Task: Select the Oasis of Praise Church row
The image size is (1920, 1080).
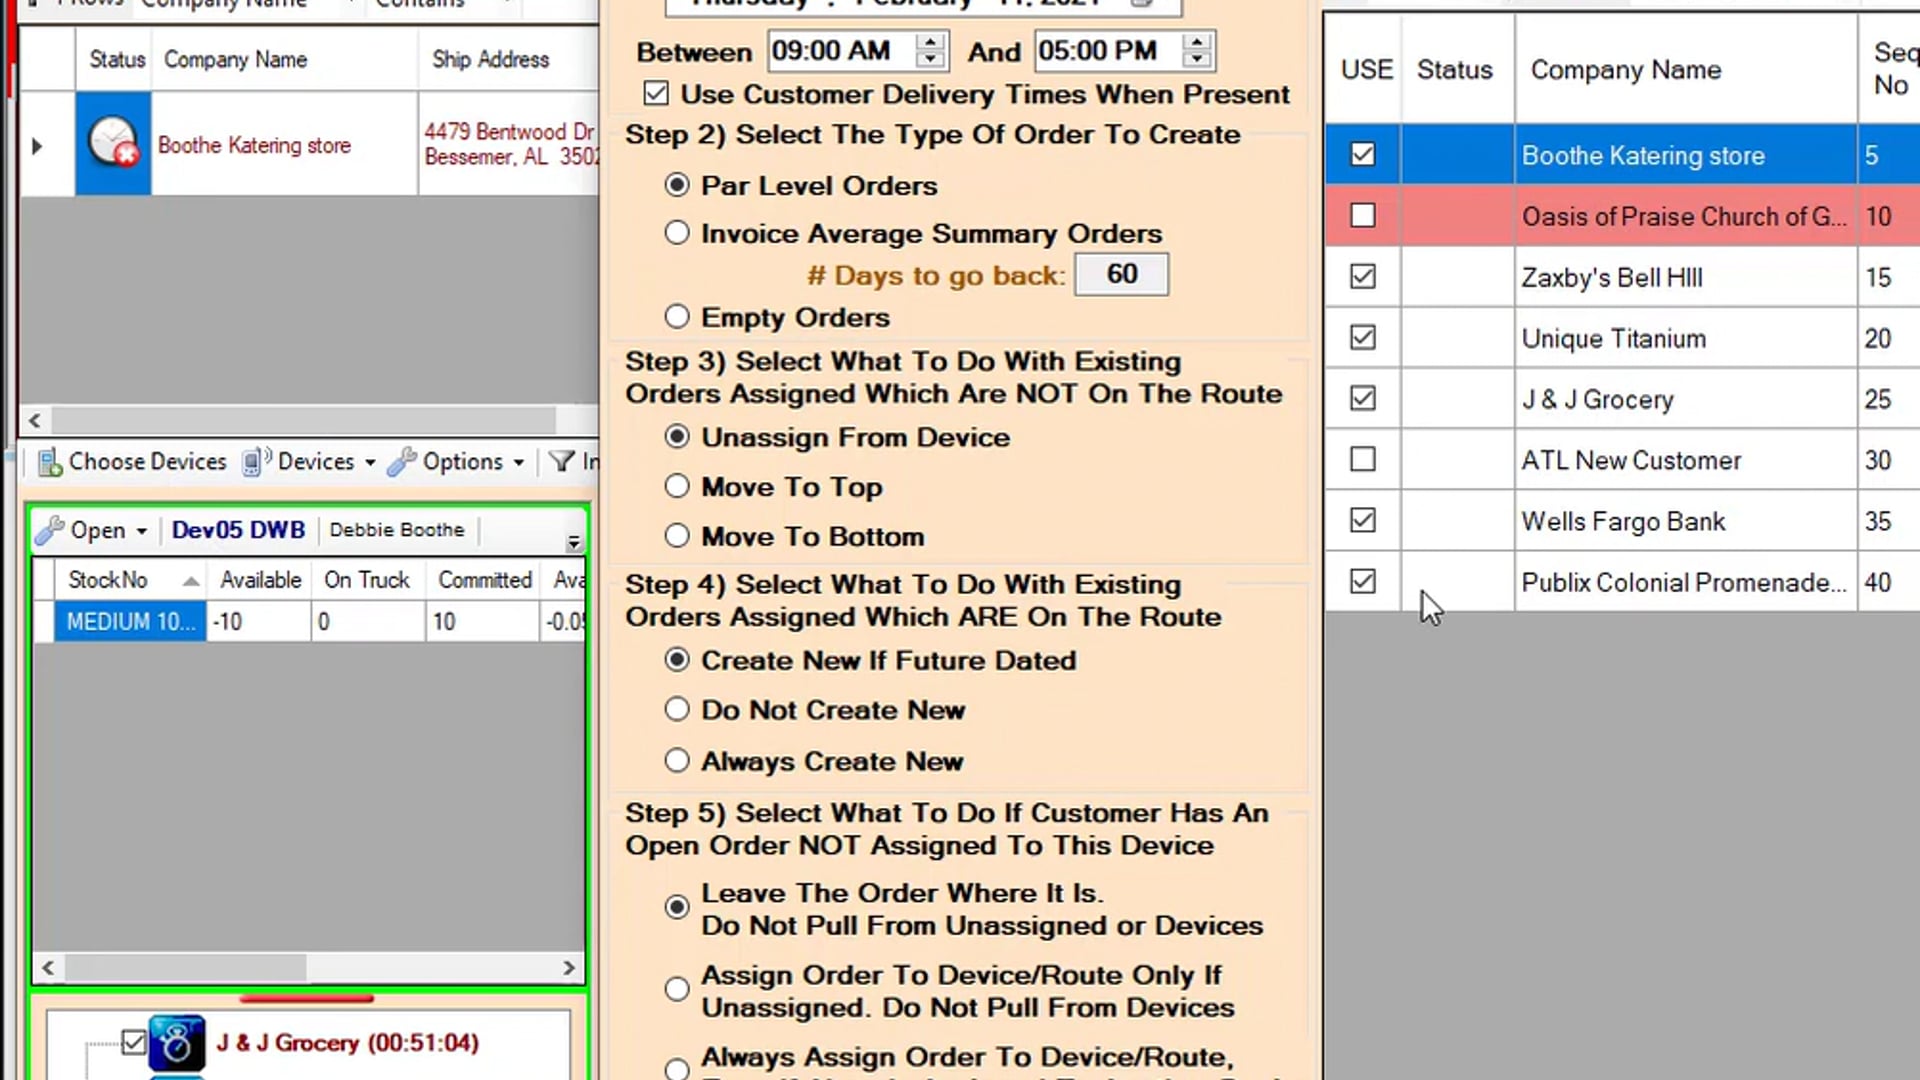Action: tap(1622, 216)
